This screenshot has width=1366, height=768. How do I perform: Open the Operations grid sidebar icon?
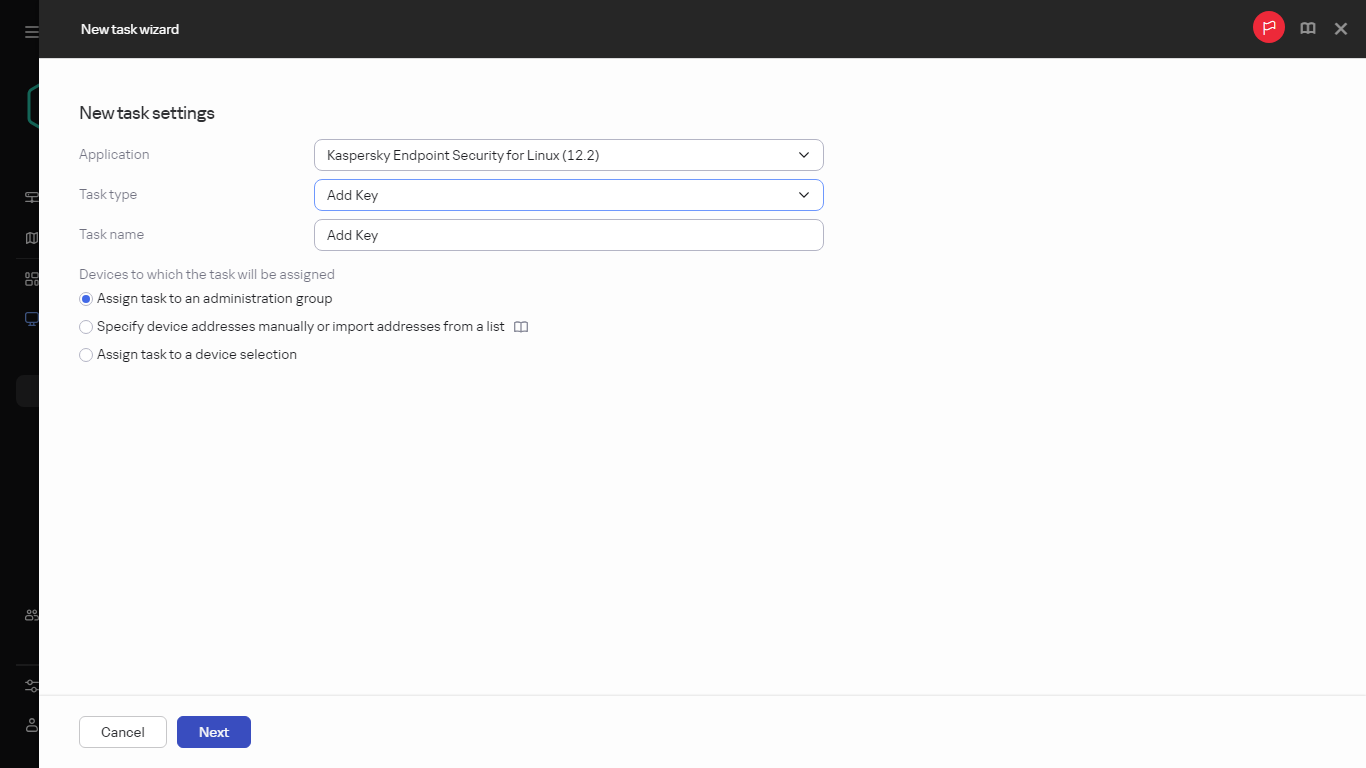tap(30, 277)
